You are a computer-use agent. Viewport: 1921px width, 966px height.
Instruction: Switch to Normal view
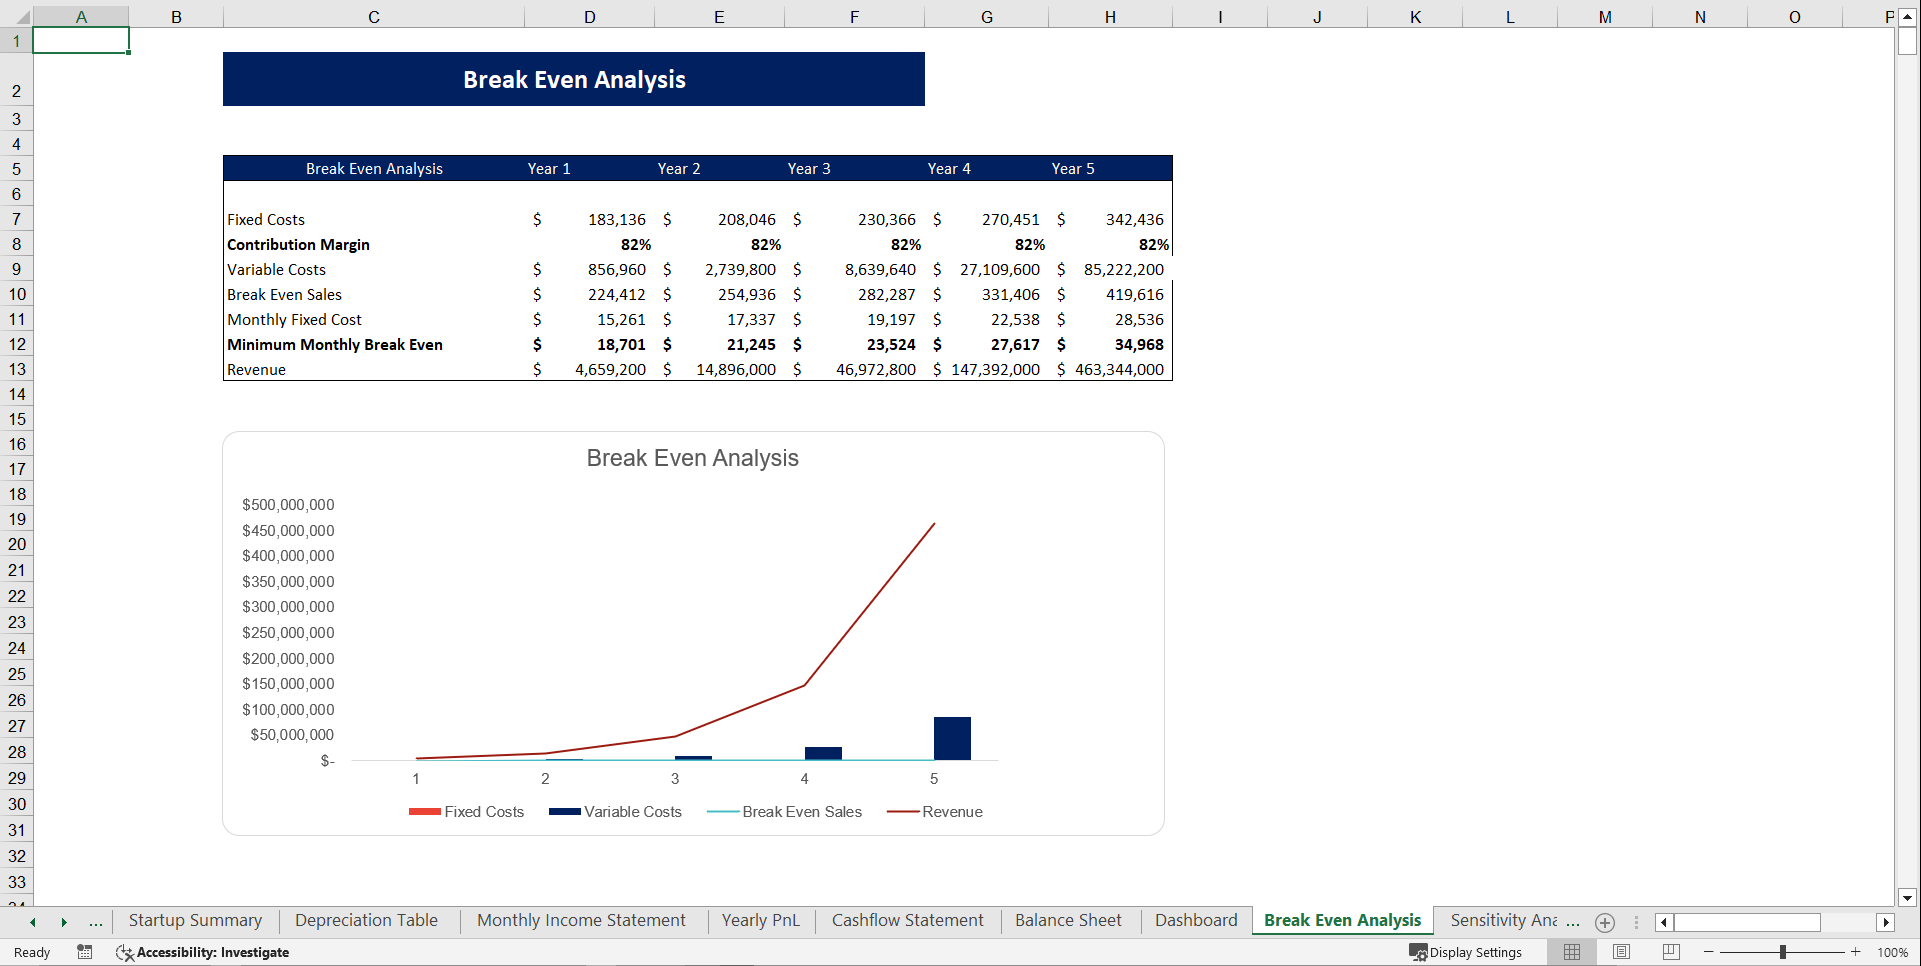coord(1572,952)
